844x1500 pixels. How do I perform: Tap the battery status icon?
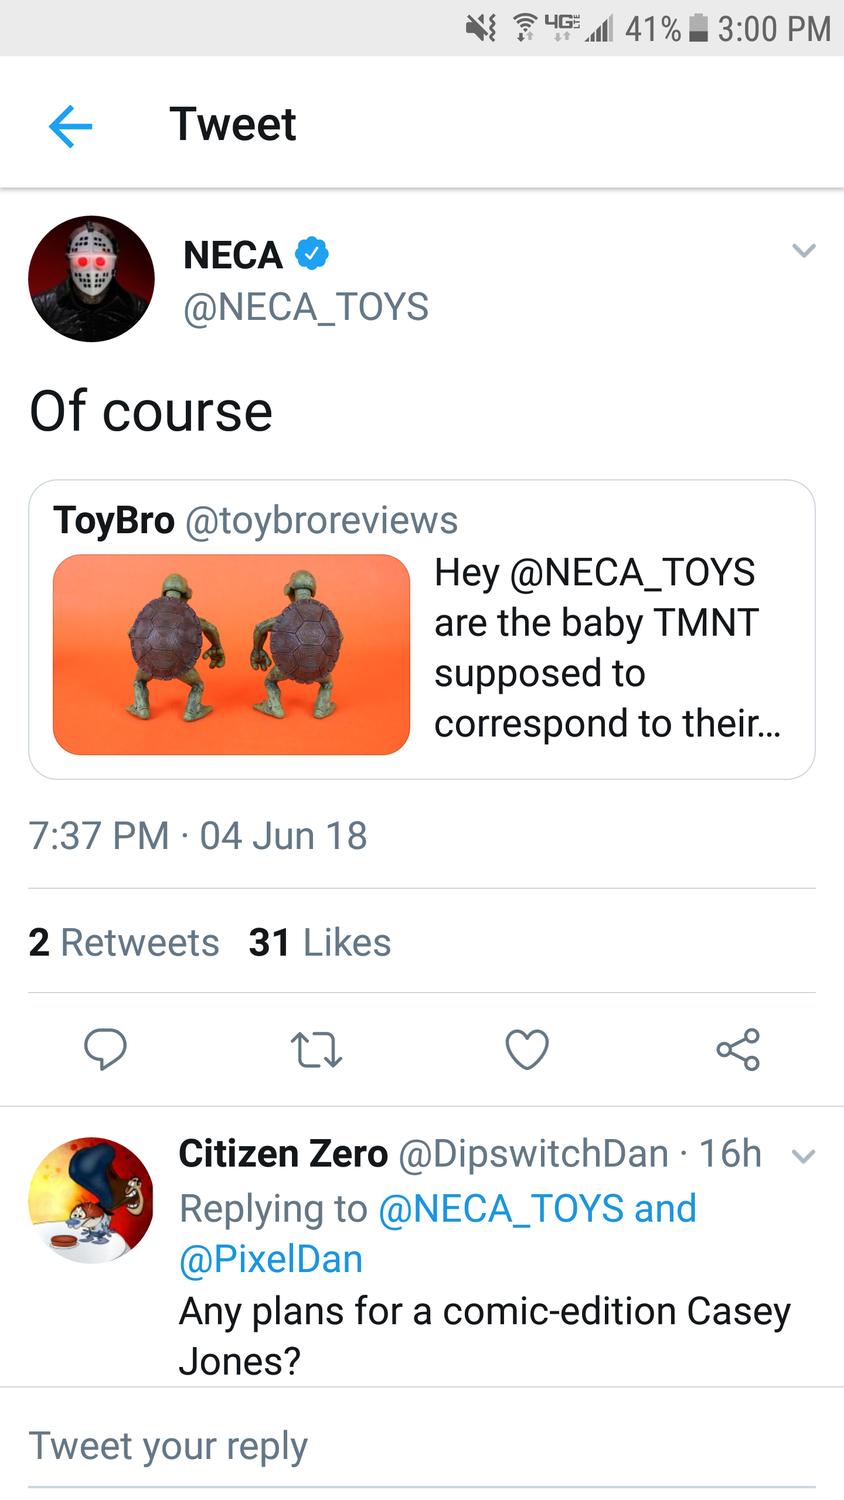tap(699, 29)
